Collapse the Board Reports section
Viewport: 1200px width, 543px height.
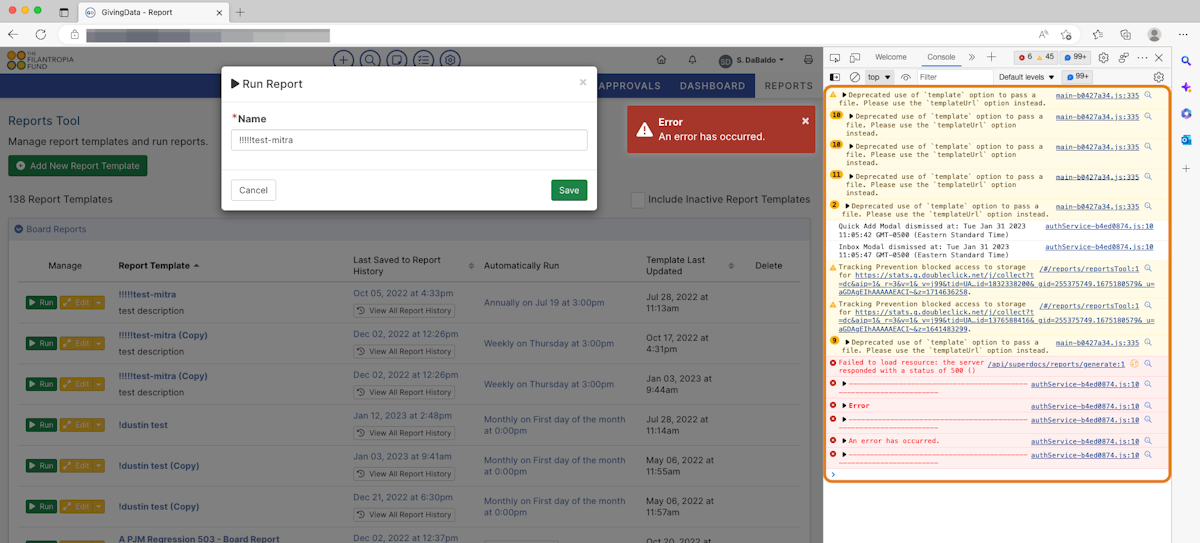pos(18,229)
